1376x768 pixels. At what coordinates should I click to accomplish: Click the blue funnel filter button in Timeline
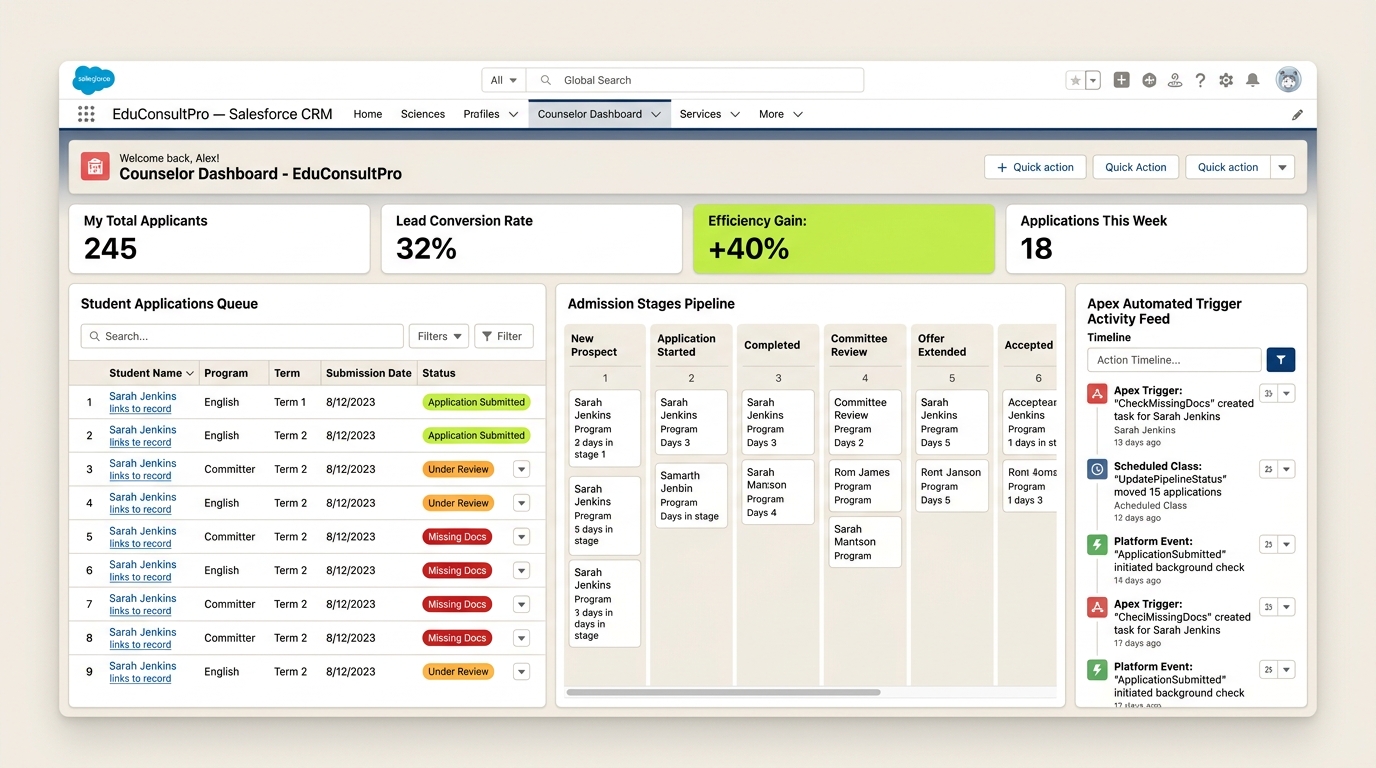[x=1281, y=360]
